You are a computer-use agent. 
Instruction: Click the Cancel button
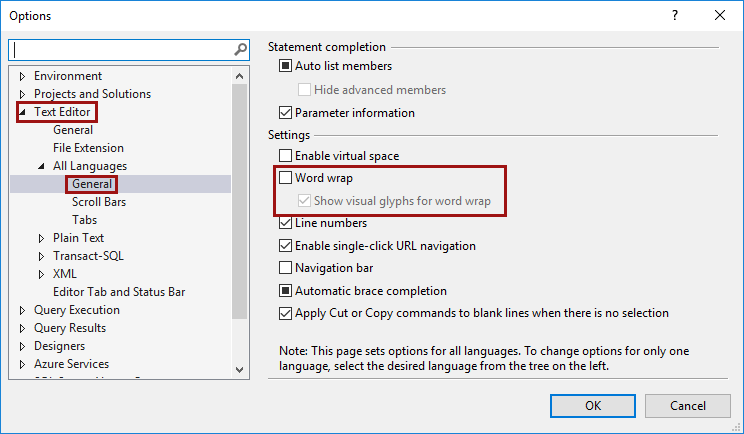[687, 405]
